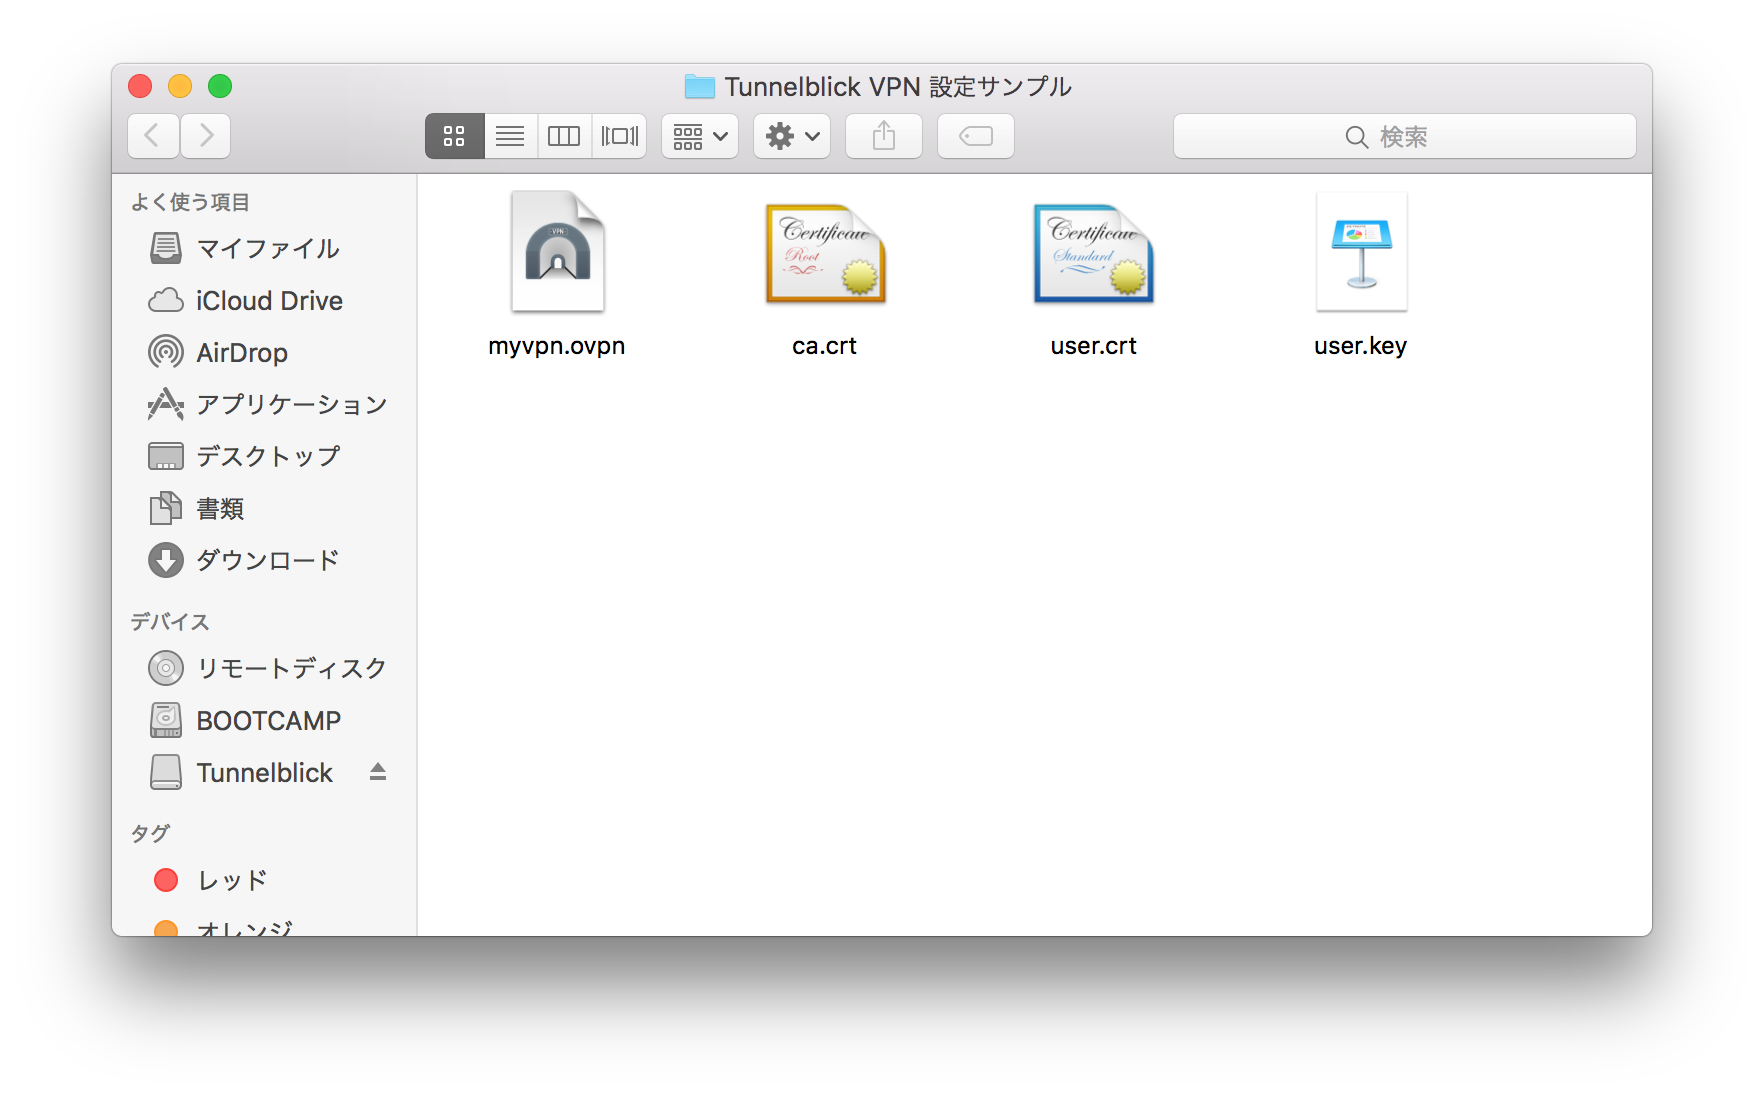Click the ca.crt file name label

[825, 346]
